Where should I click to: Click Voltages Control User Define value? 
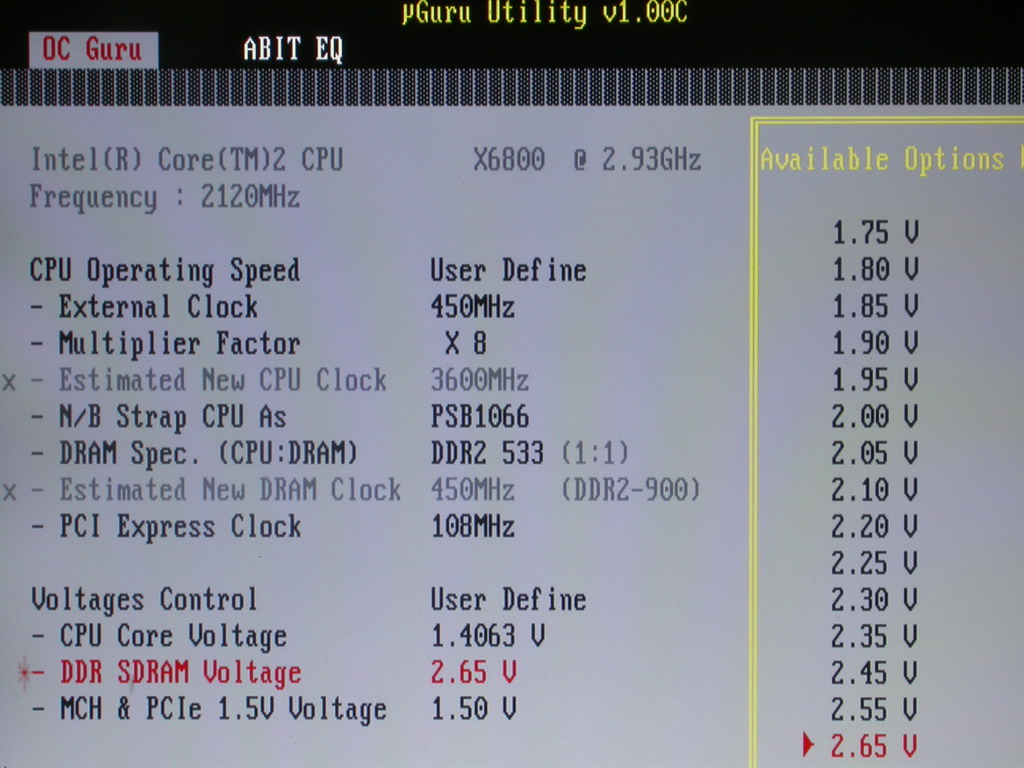tap(508, 600)
